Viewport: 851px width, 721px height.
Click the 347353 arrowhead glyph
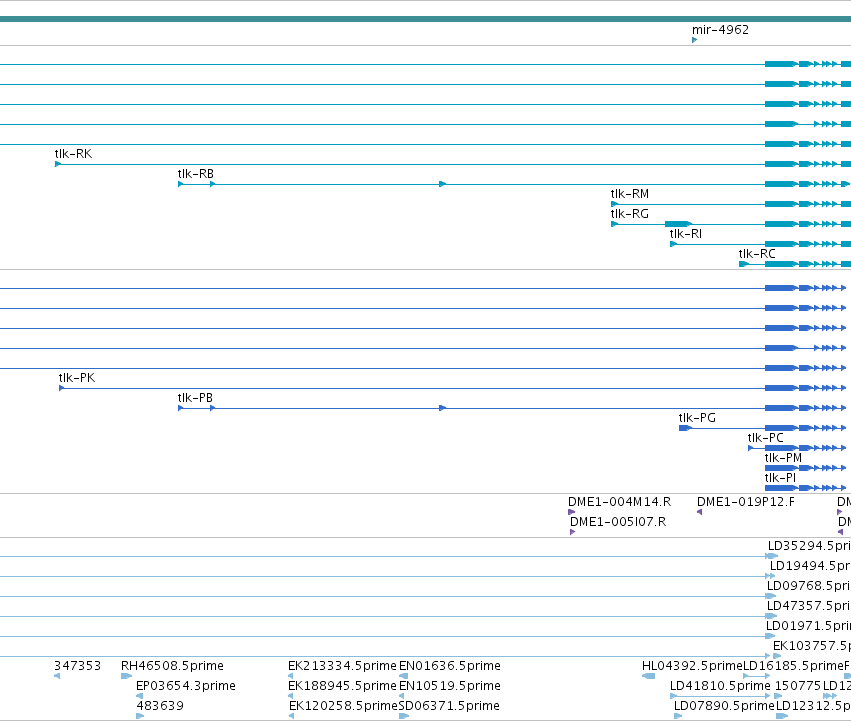point(57,676)
